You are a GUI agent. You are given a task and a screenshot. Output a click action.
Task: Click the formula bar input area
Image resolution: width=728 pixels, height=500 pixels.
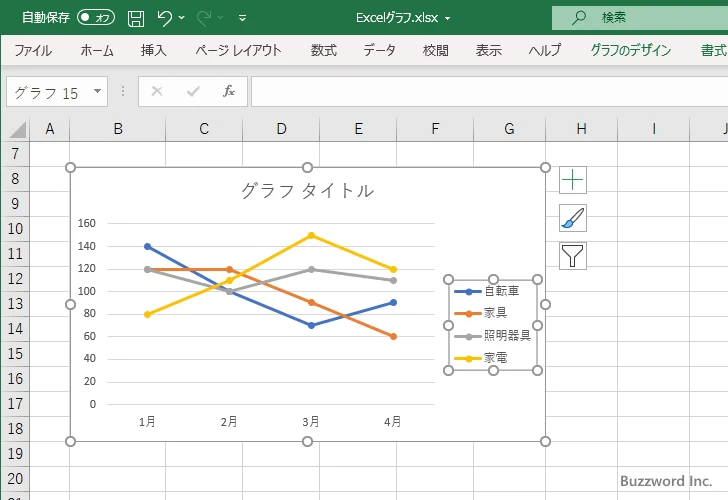(x=489, y=92)
